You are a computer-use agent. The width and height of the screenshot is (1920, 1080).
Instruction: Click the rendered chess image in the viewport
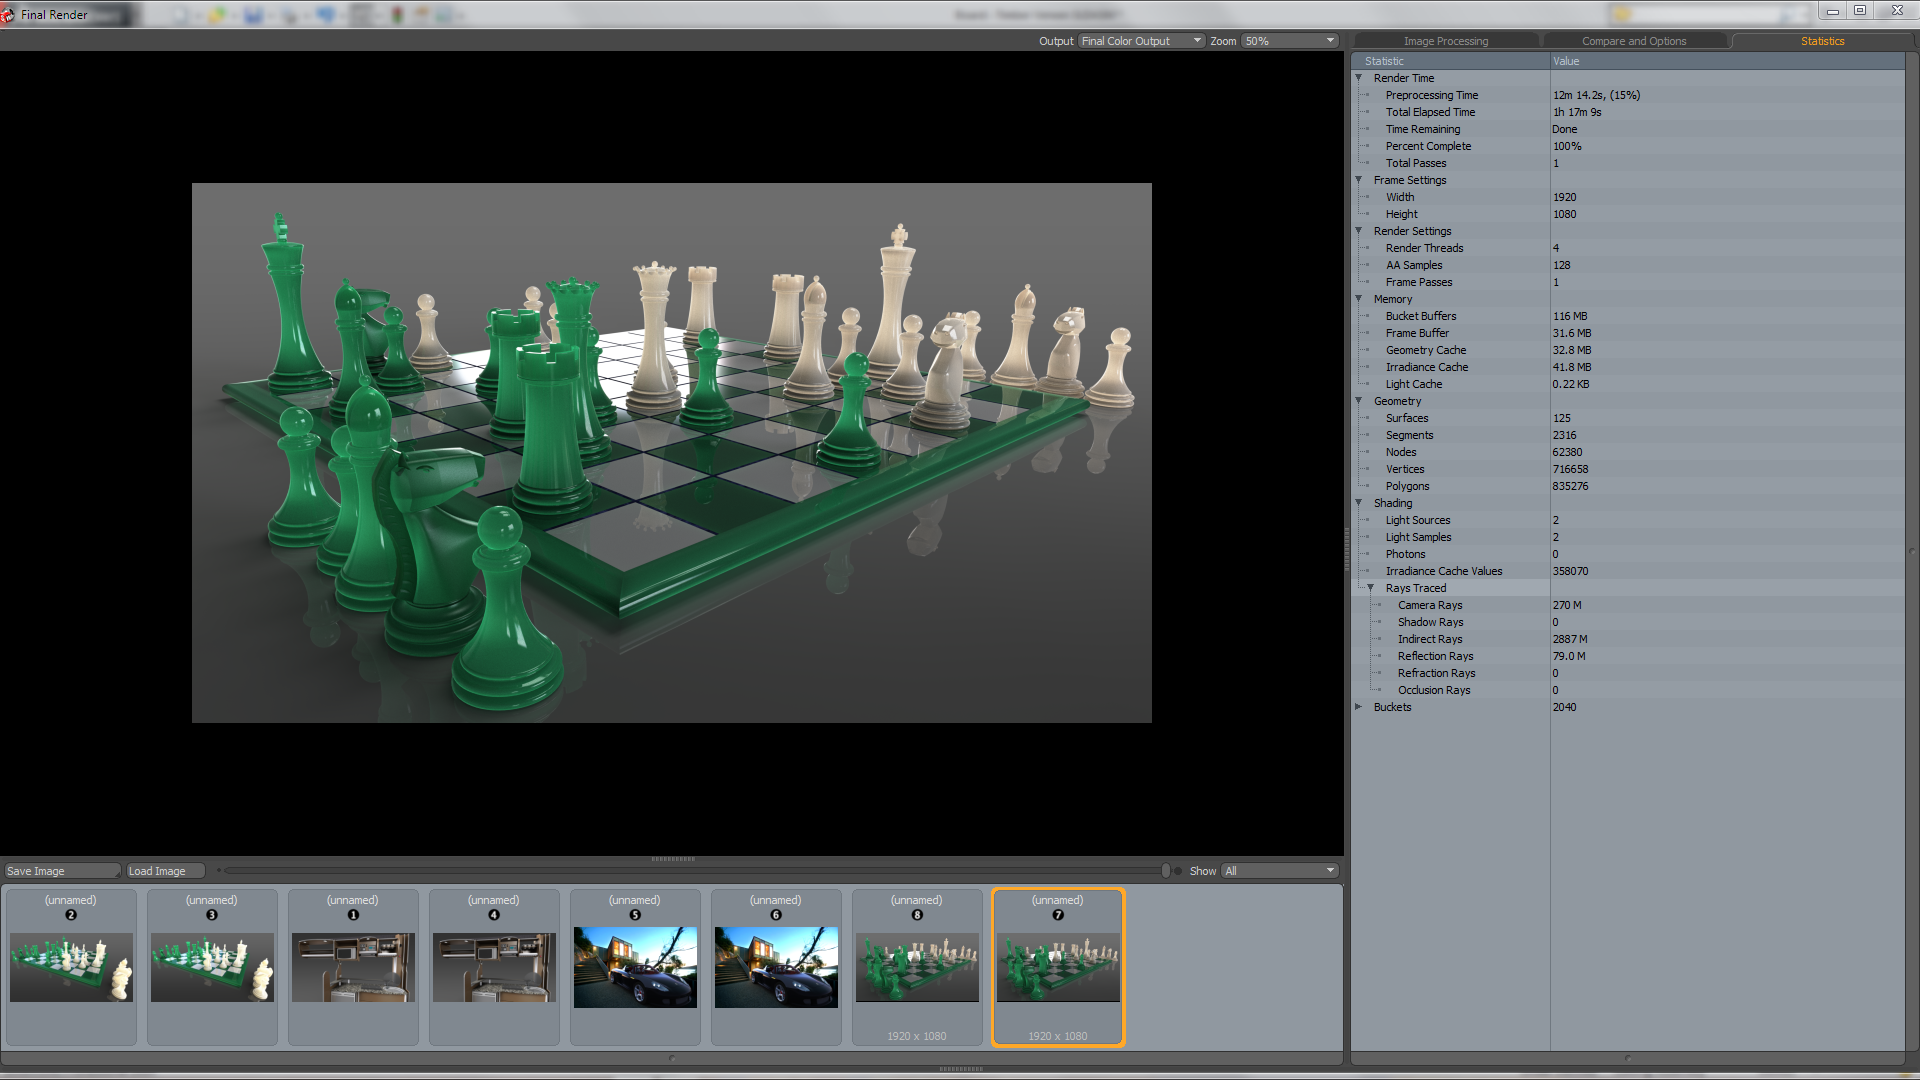[671, 452]
